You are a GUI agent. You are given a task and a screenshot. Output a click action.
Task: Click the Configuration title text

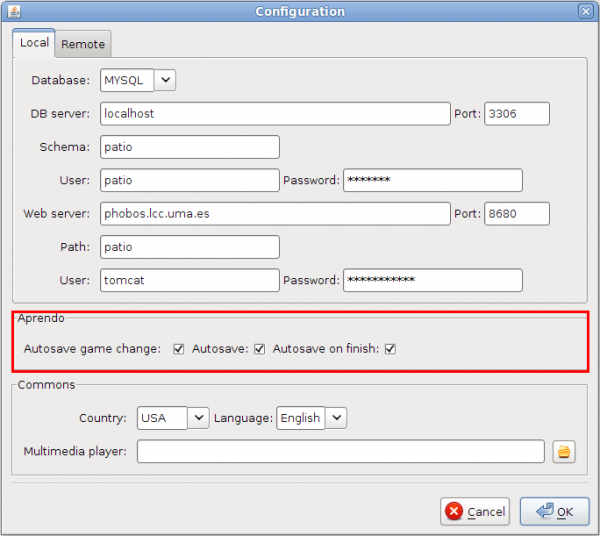pos(300,11)
